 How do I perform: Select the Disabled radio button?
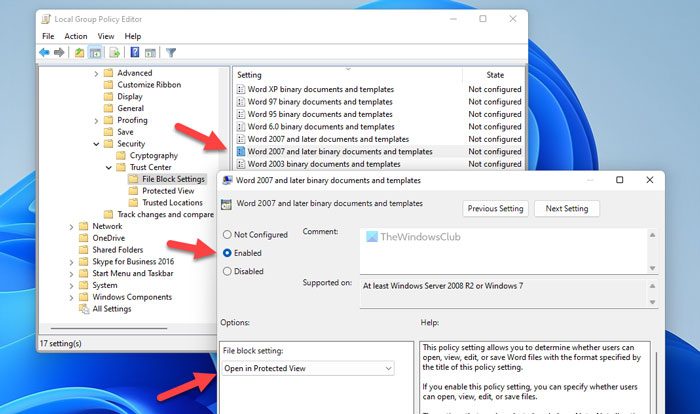tap(227, 271)
